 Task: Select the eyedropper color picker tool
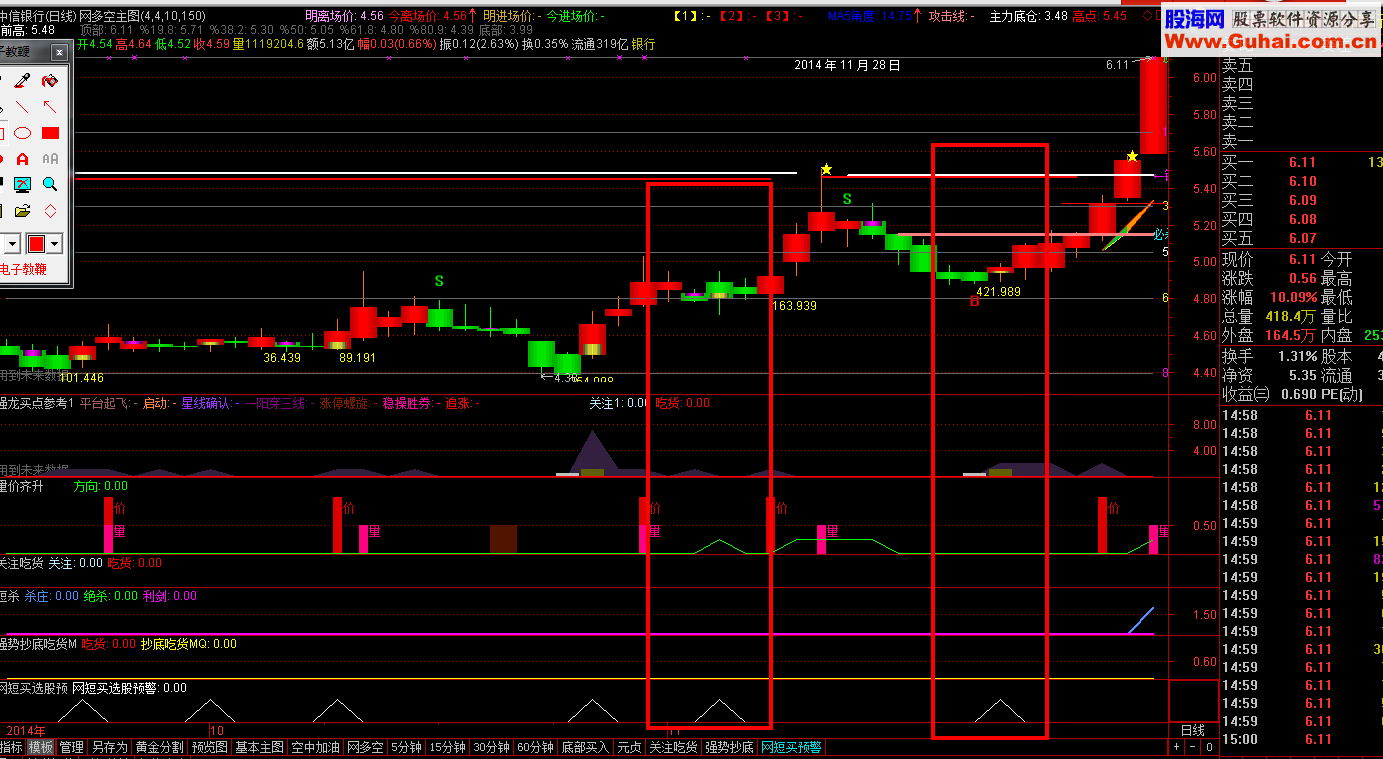[22, 81]
